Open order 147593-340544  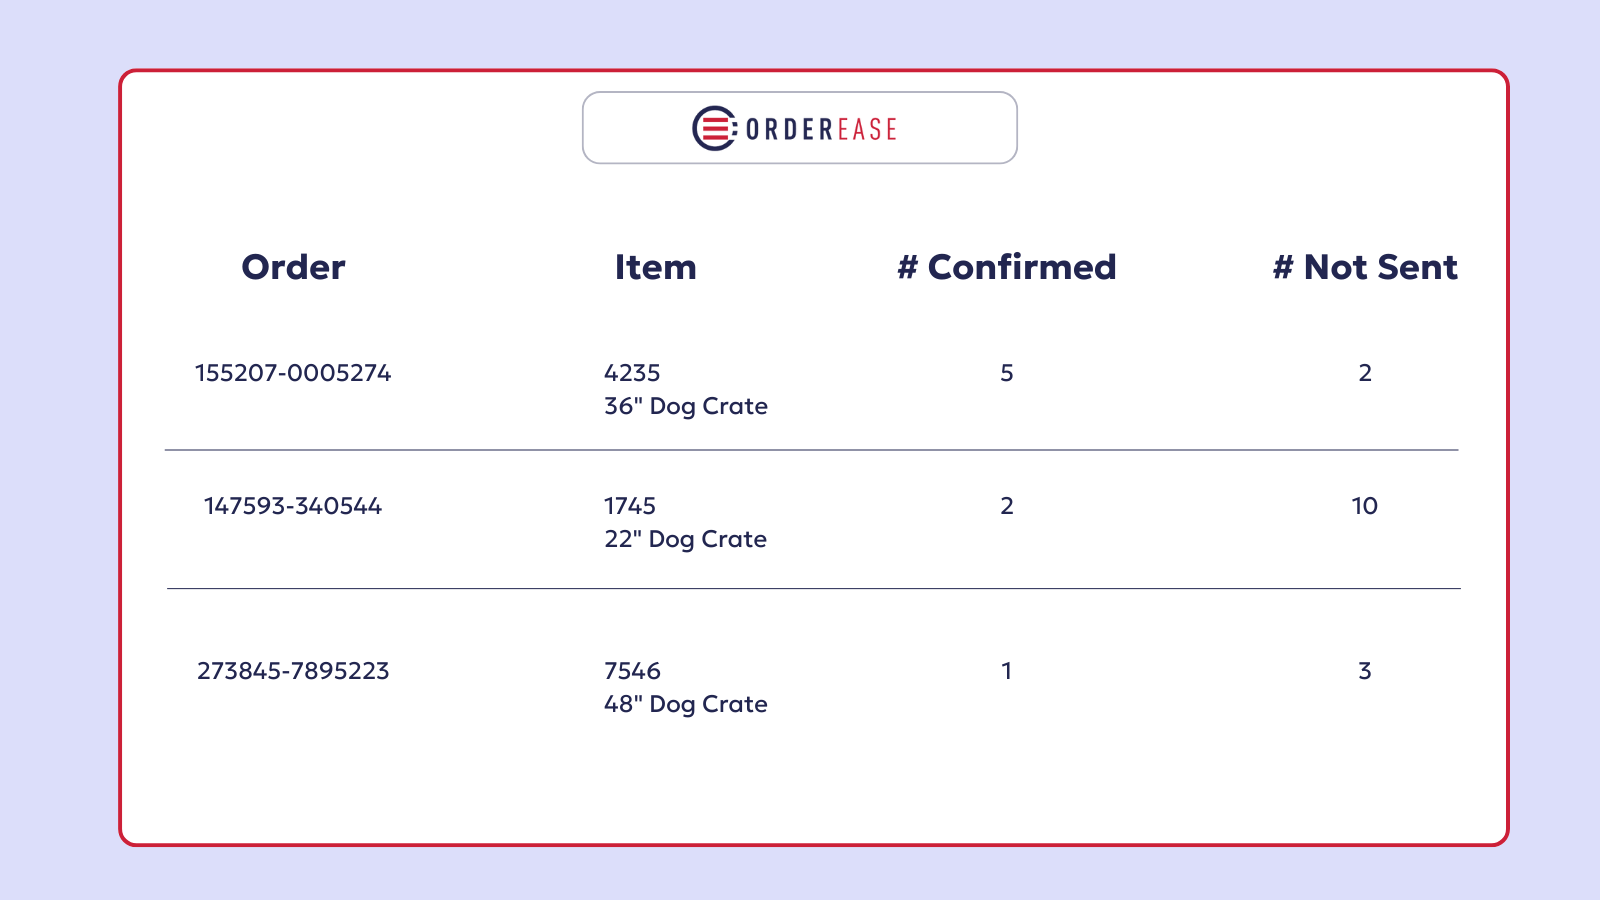pos(293,506)
